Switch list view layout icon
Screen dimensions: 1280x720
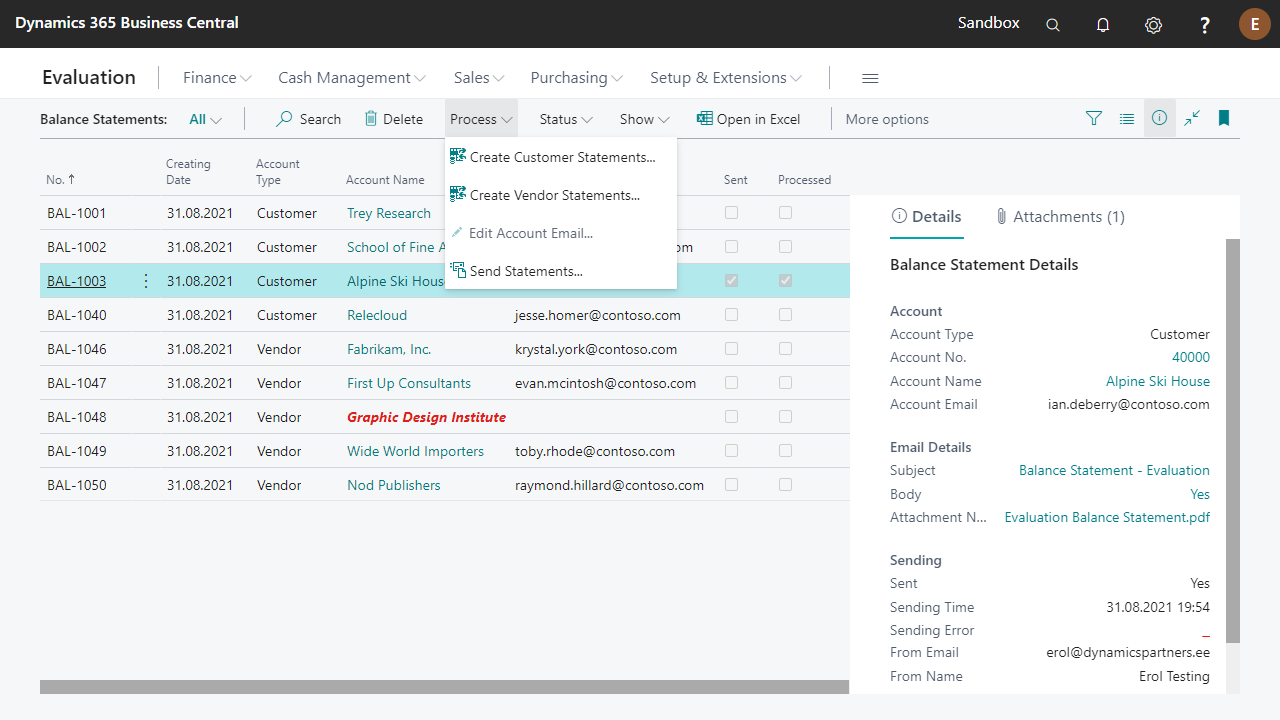1127,118
